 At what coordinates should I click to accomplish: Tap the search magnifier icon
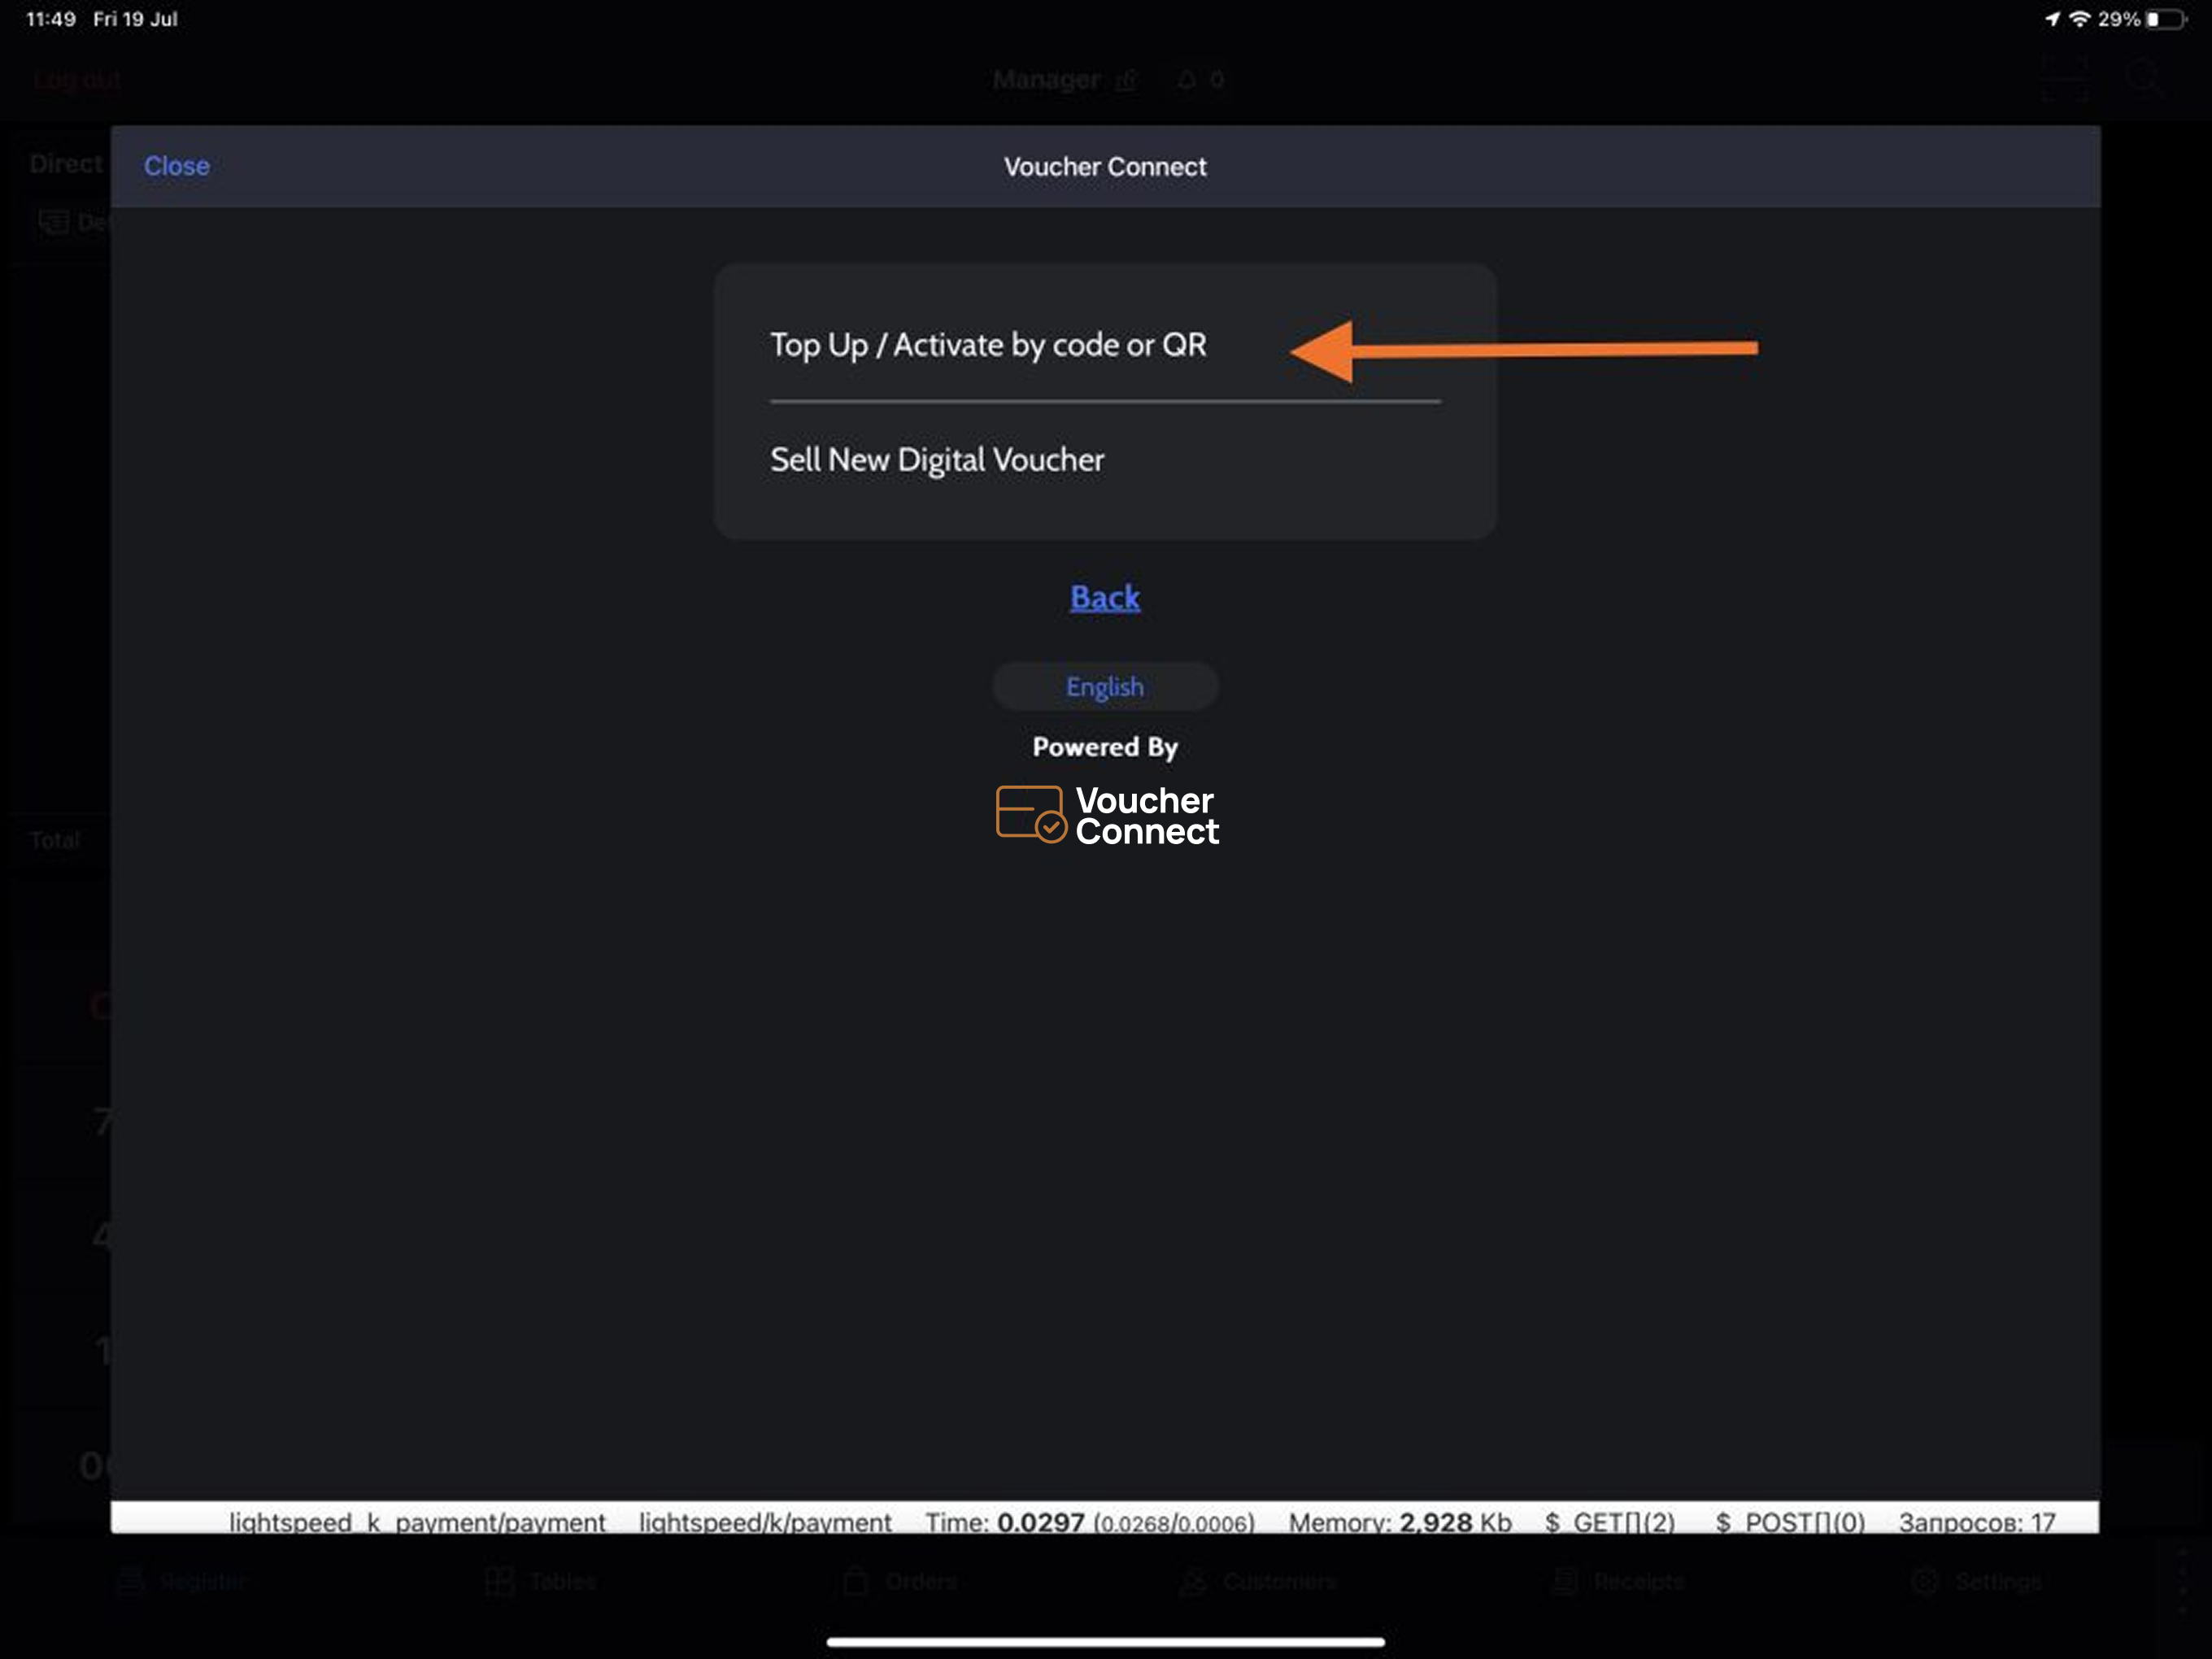2143,78
